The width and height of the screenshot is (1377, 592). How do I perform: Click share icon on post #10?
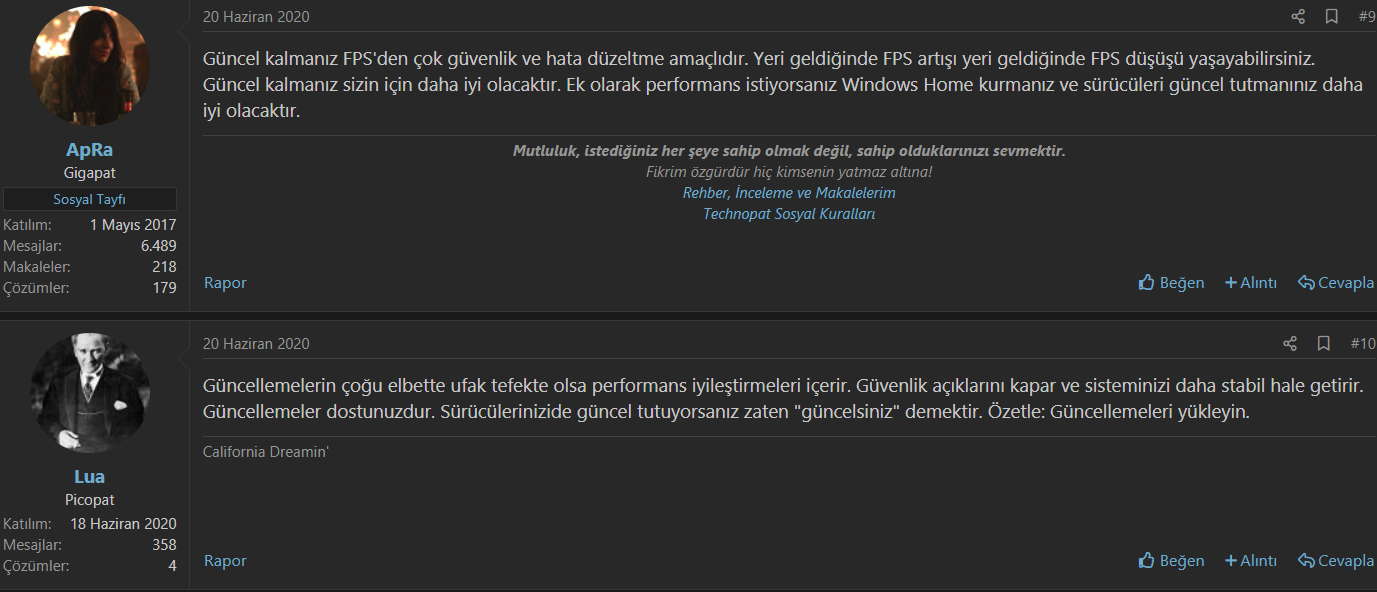tap(1290, 343)
